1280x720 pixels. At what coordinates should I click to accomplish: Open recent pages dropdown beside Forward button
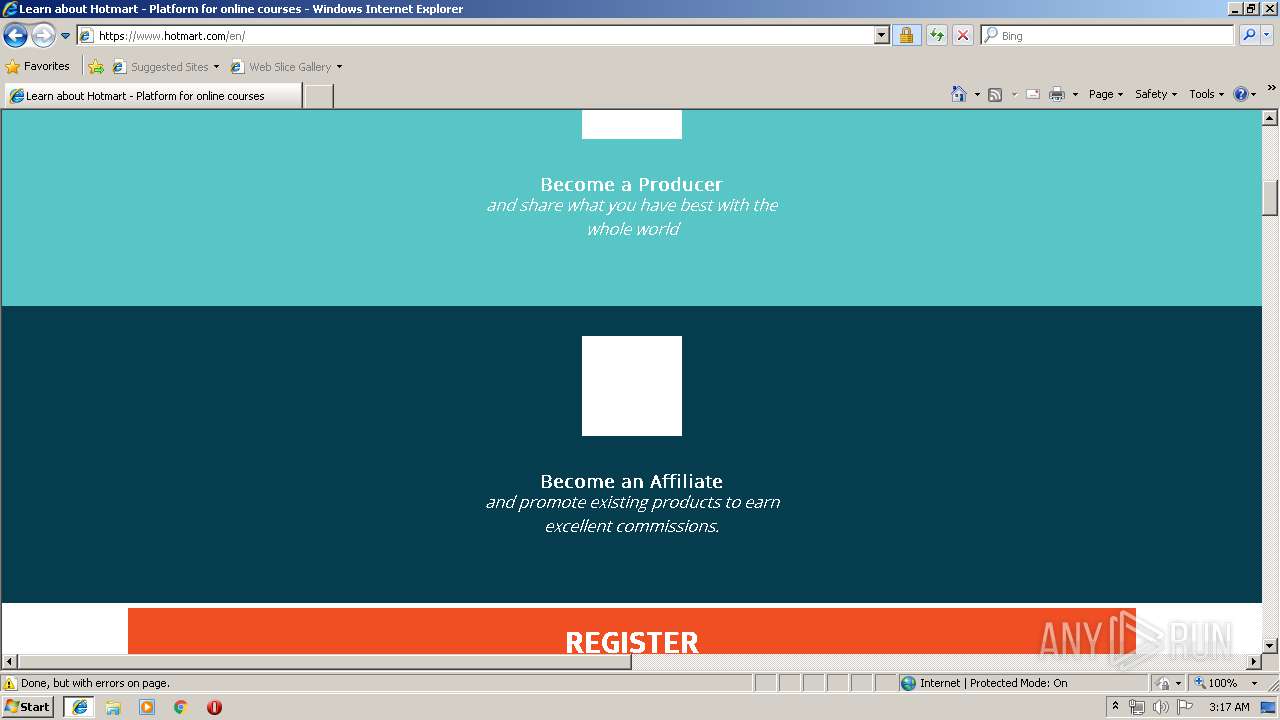pyautogui.click(x=65, y=36)
